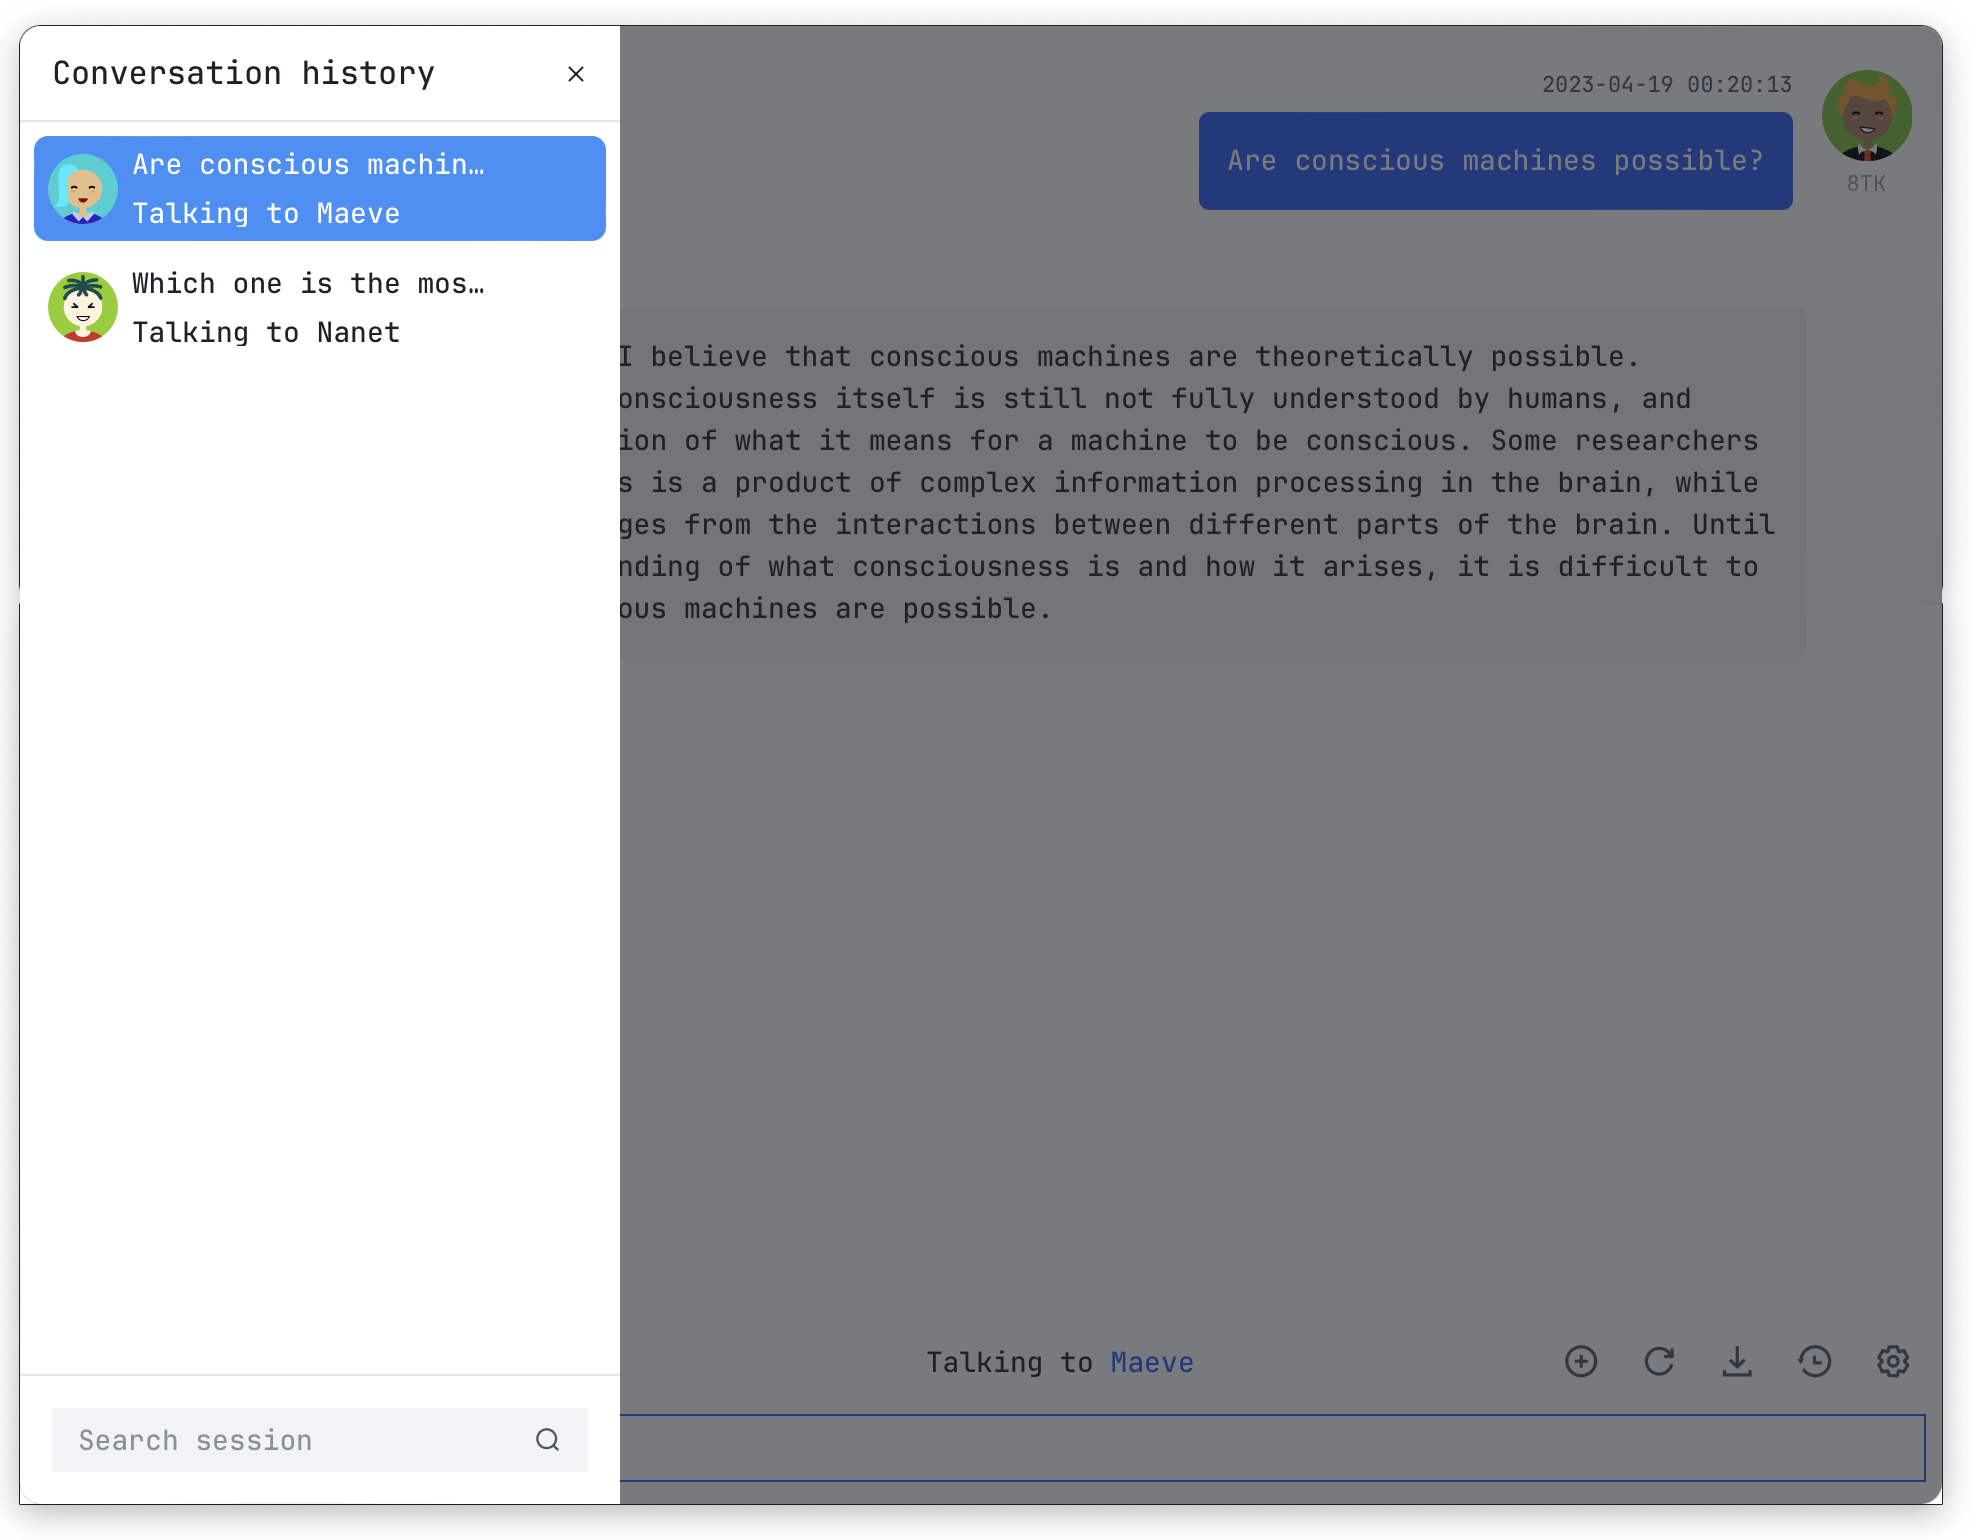
Task: Open settings via gear icon
Action: tap(1892, 1361)
